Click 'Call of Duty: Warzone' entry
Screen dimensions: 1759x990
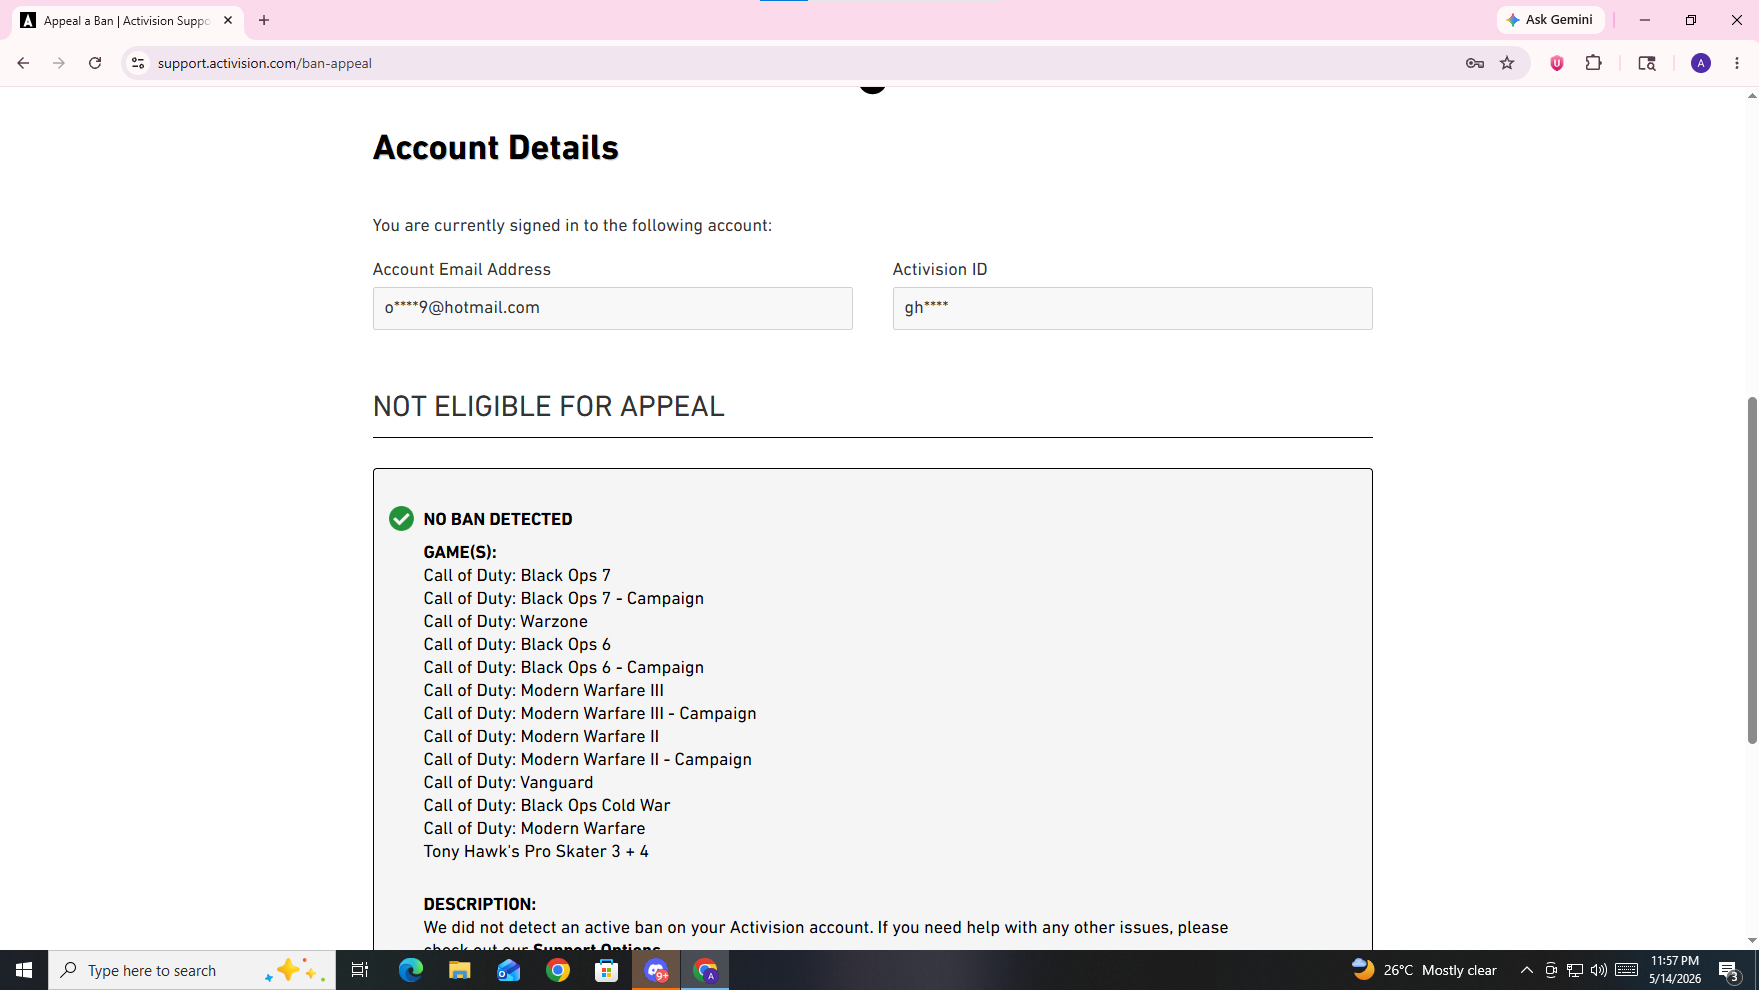pos(506,621)
